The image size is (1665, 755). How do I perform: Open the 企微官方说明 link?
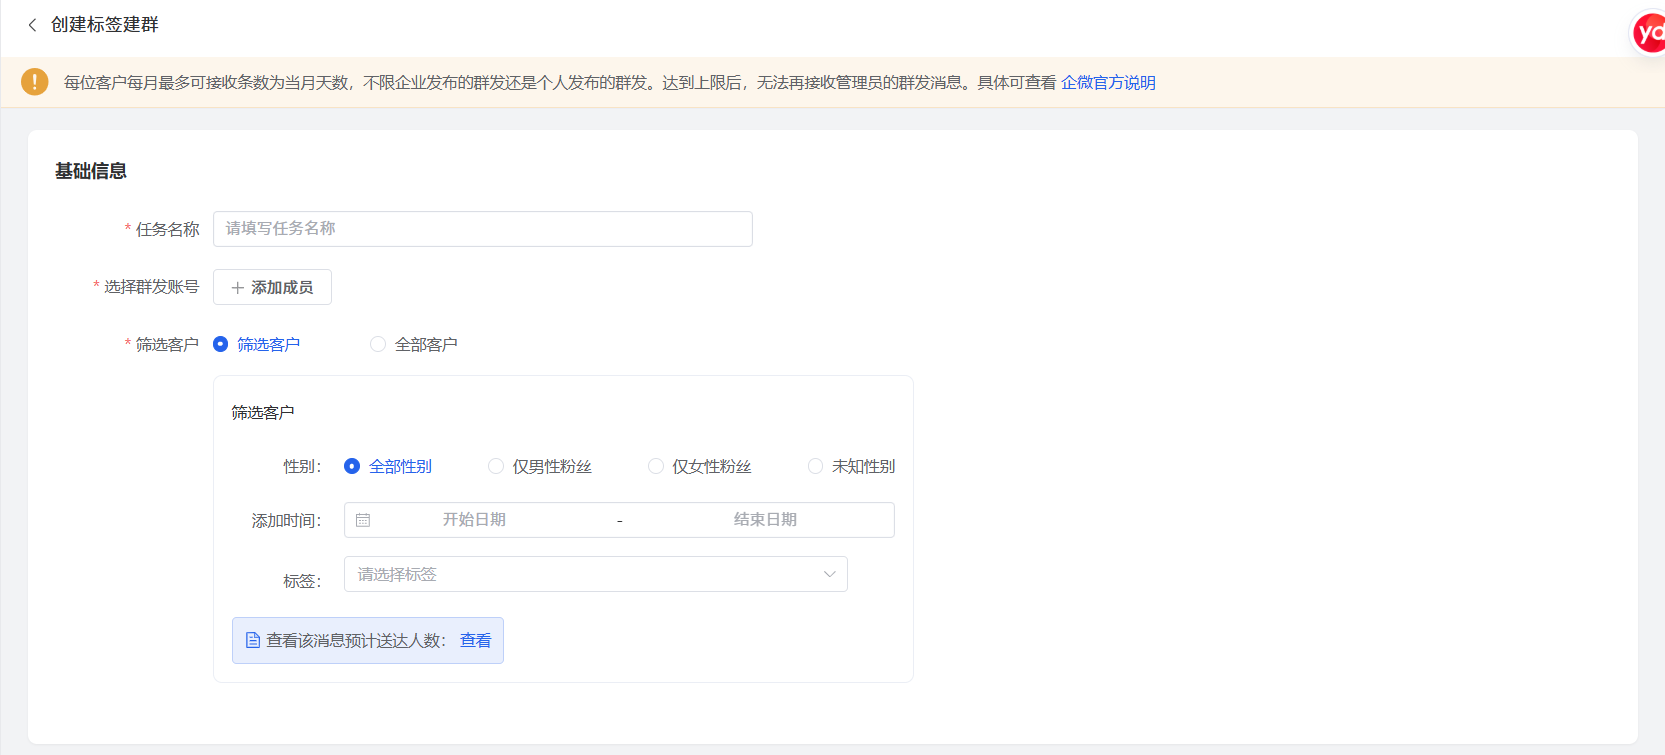pyautogui.click(x=1108, y=83)
